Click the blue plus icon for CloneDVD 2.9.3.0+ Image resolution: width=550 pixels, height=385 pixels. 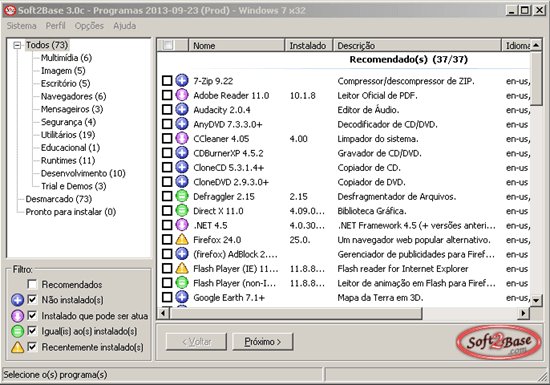click(182, 182)
